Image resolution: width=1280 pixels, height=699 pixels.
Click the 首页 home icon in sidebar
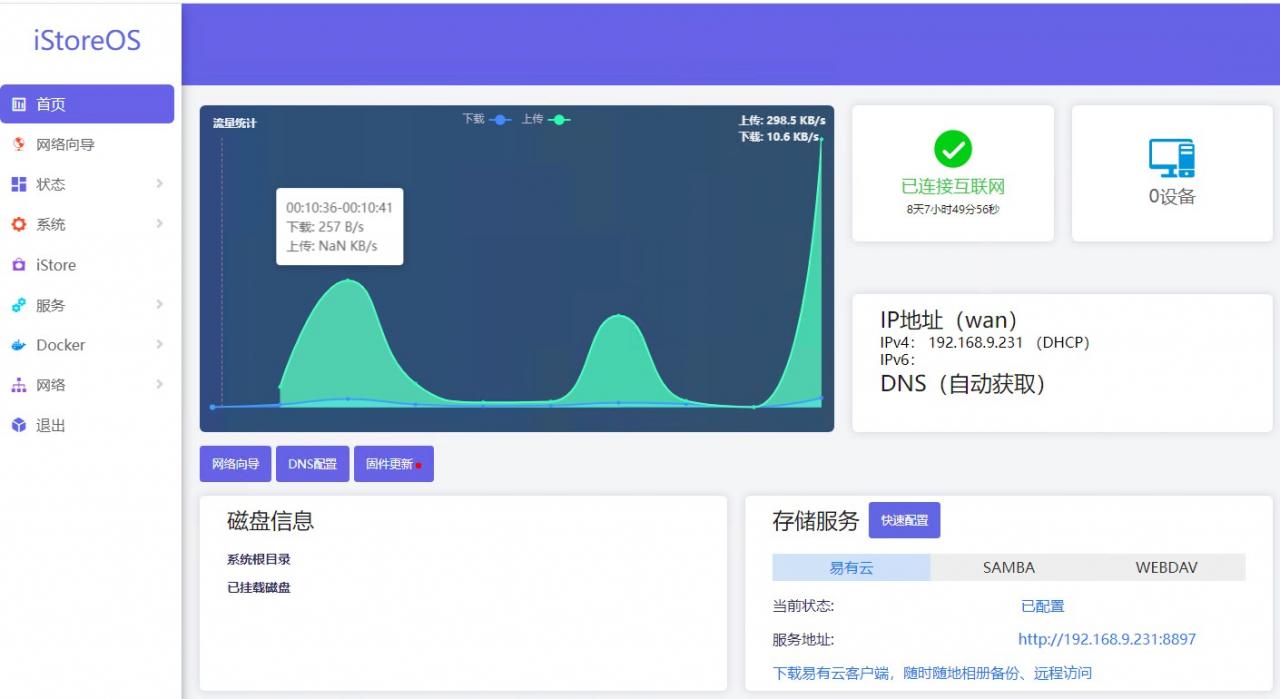click(18, 104)
